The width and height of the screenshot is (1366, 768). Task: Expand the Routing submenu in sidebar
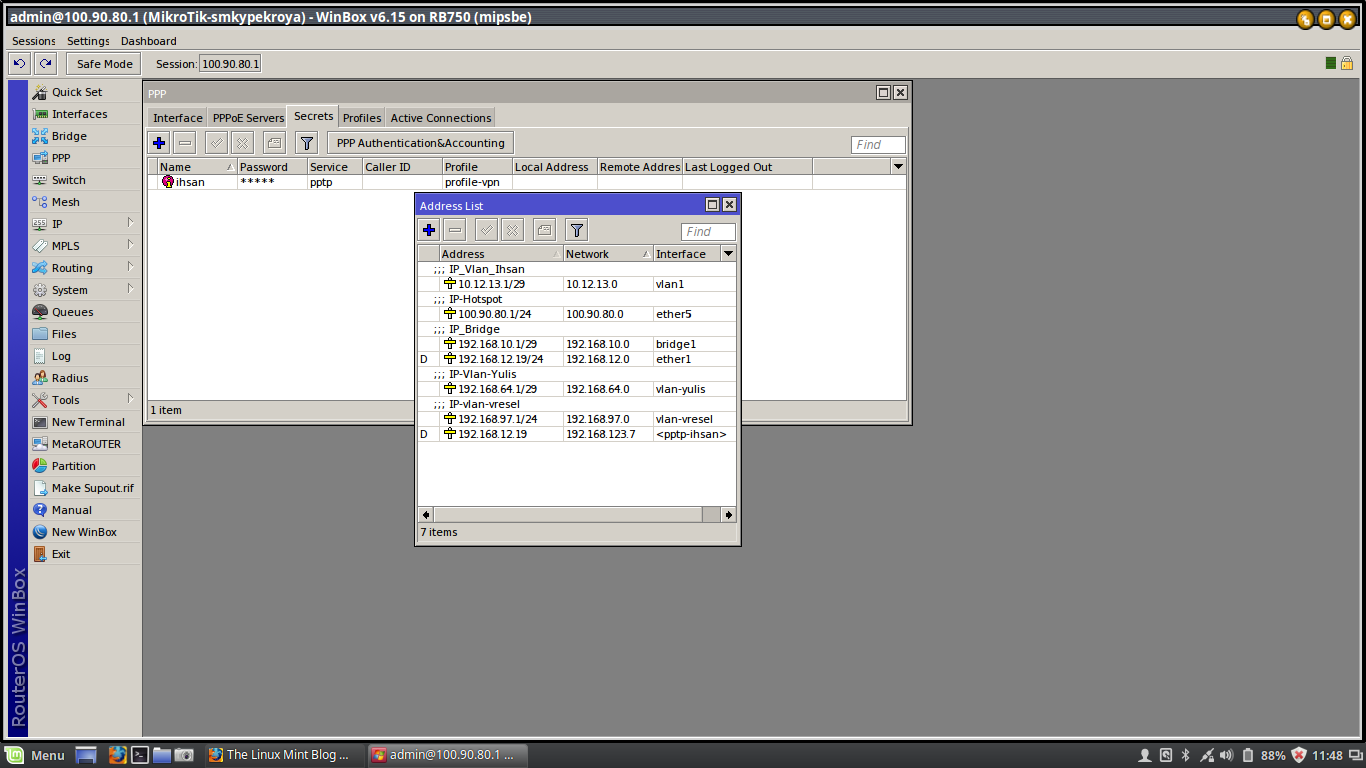(84, 268)
